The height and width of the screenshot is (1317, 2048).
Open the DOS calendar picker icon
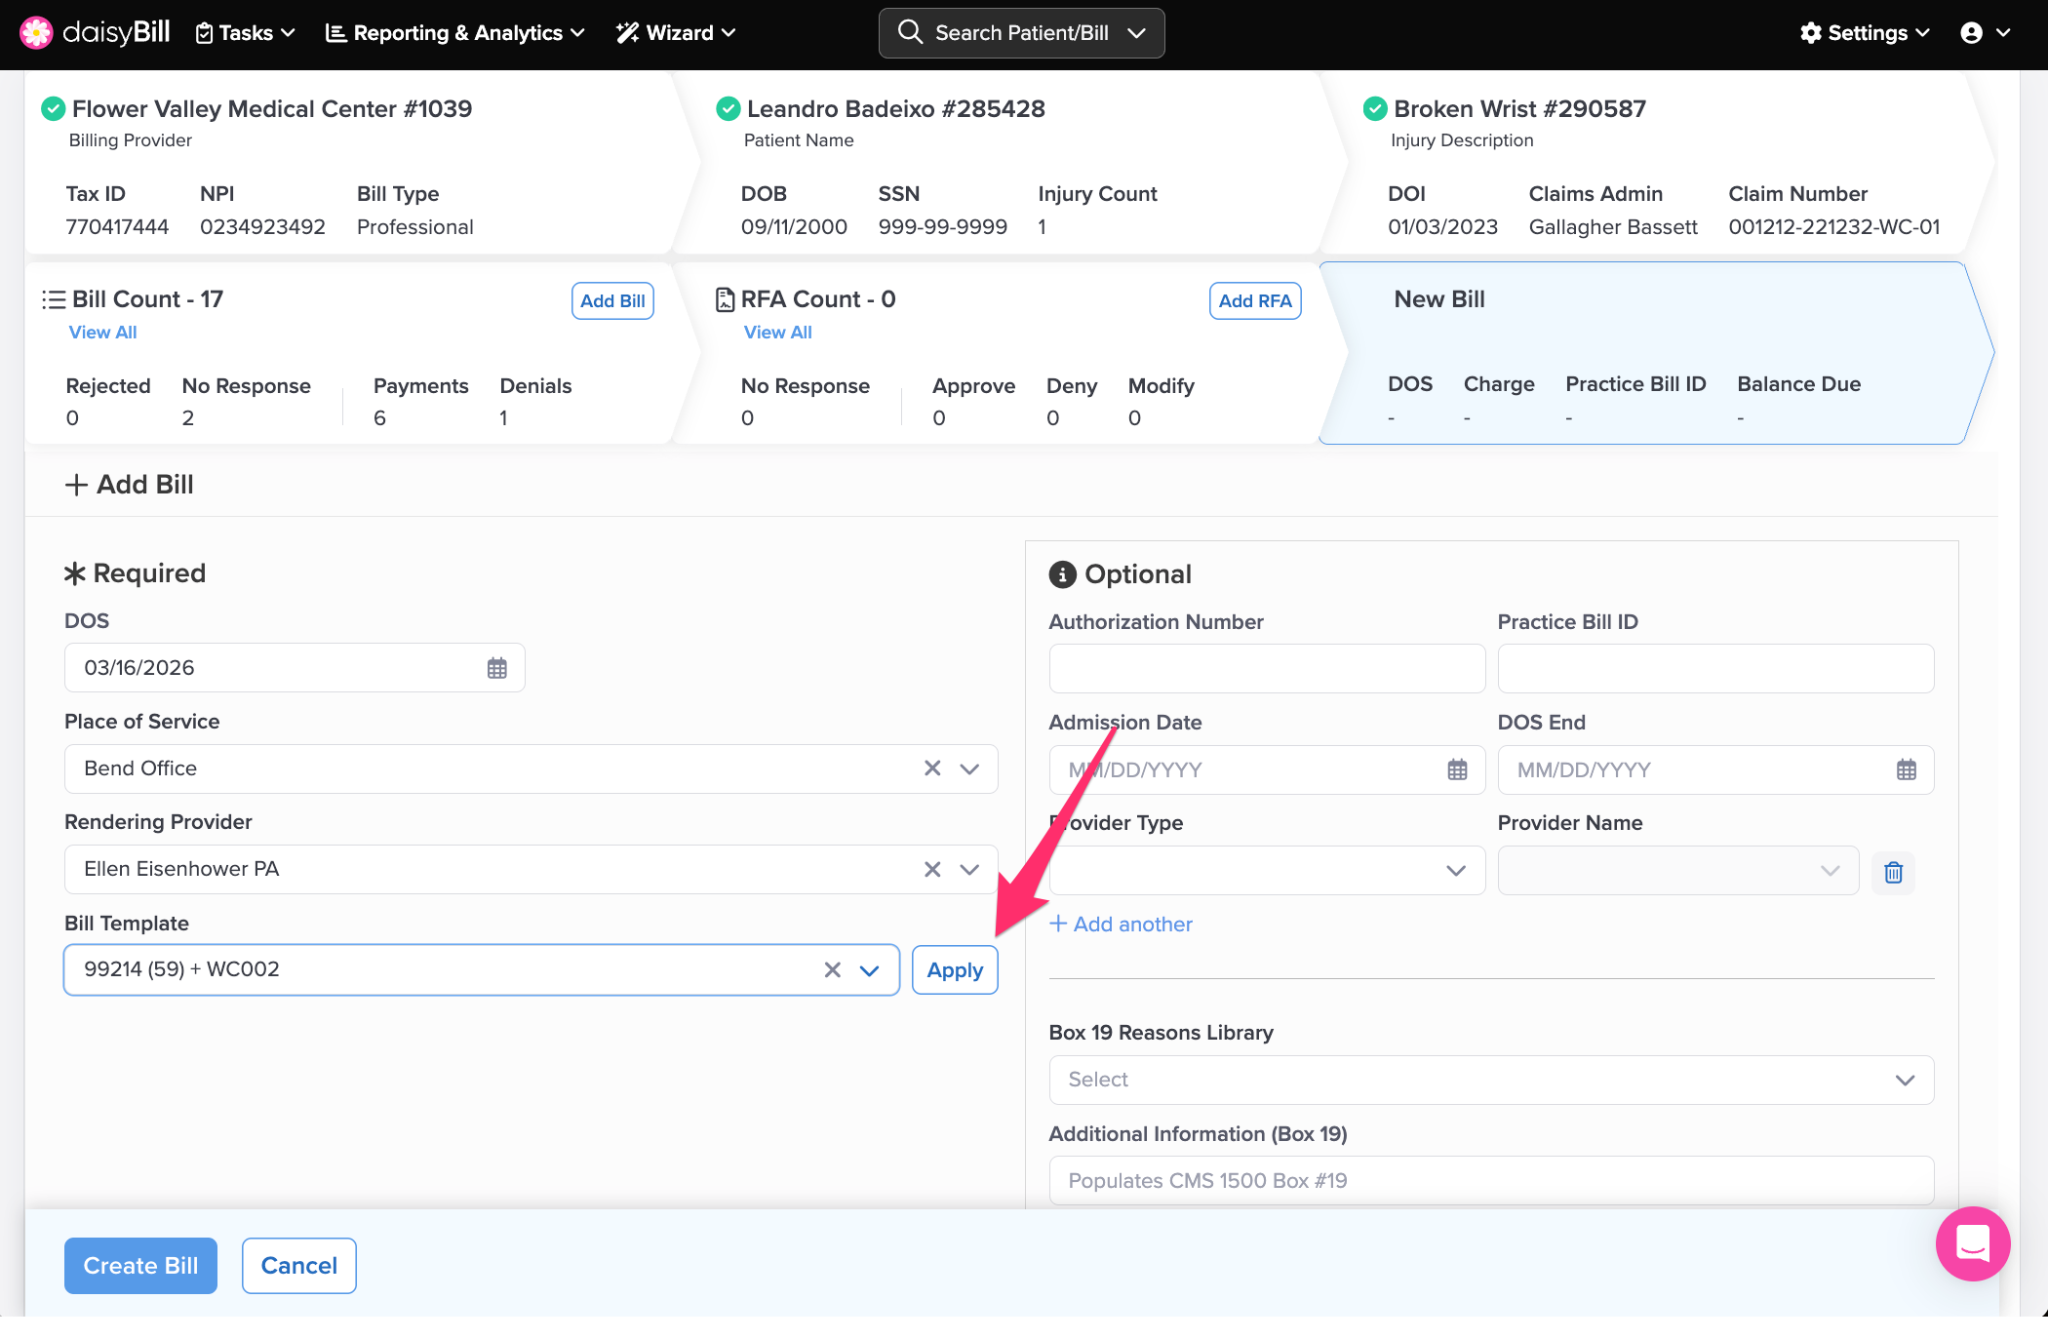[496, 668]
